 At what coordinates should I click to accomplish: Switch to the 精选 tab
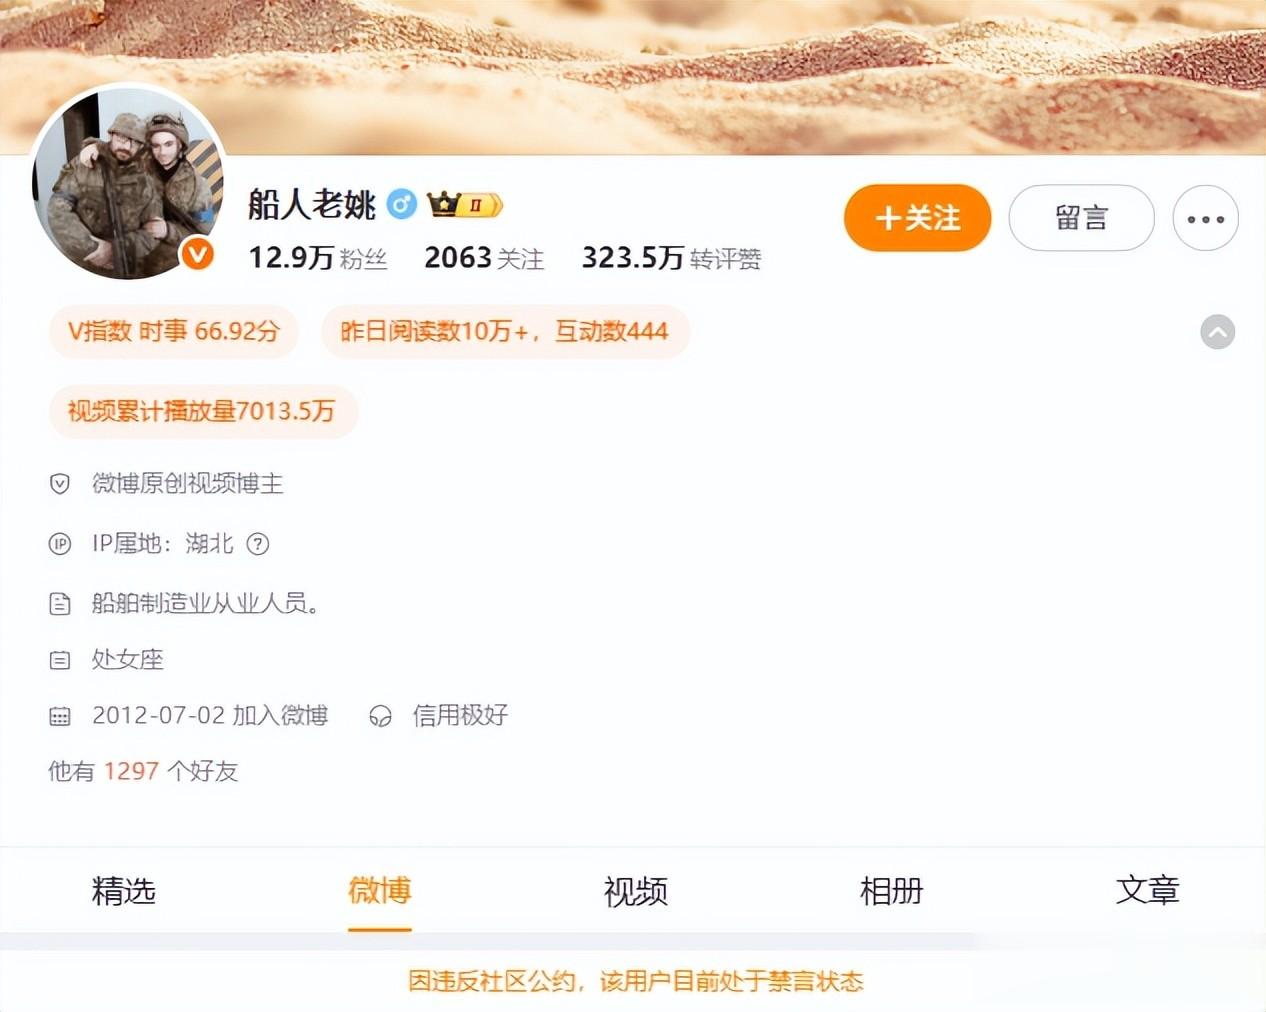point(124,891)
